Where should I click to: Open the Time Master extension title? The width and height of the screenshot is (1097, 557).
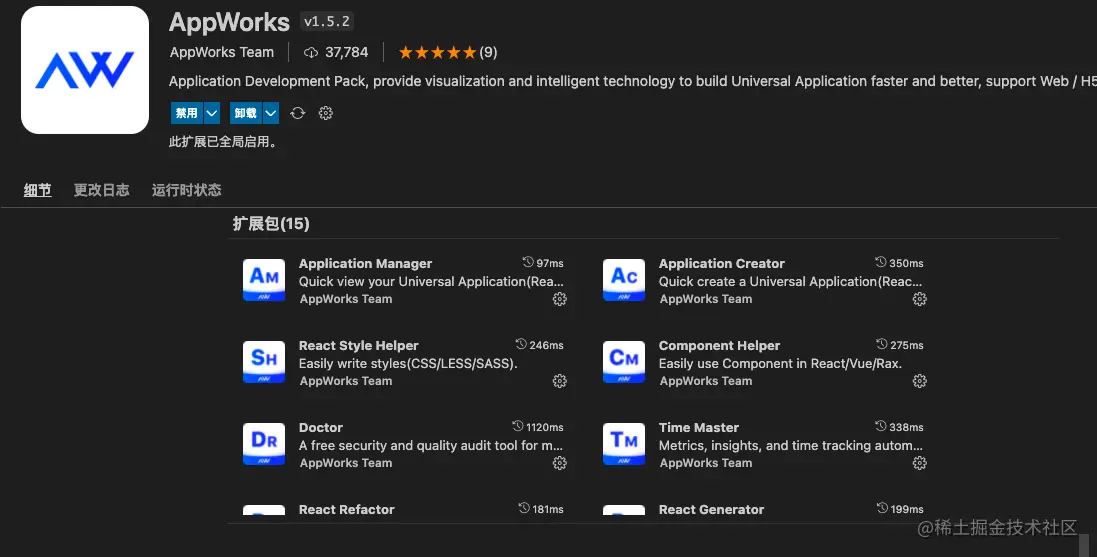698,427
